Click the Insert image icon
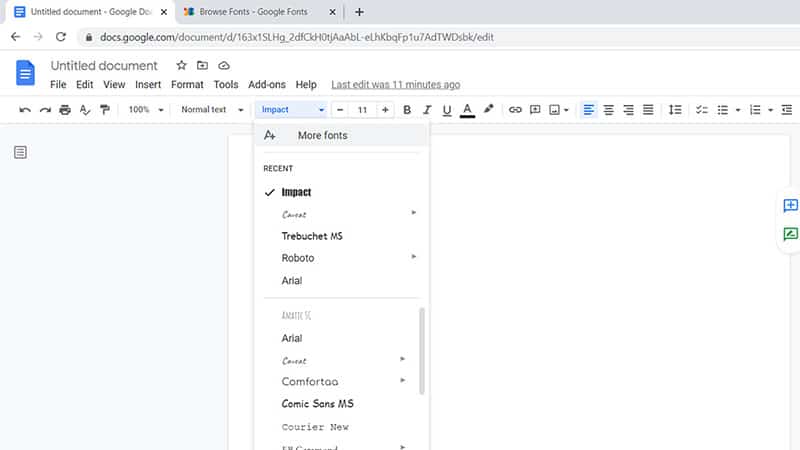The width and height of the screenshot is (800, 450). click(555, 110)
